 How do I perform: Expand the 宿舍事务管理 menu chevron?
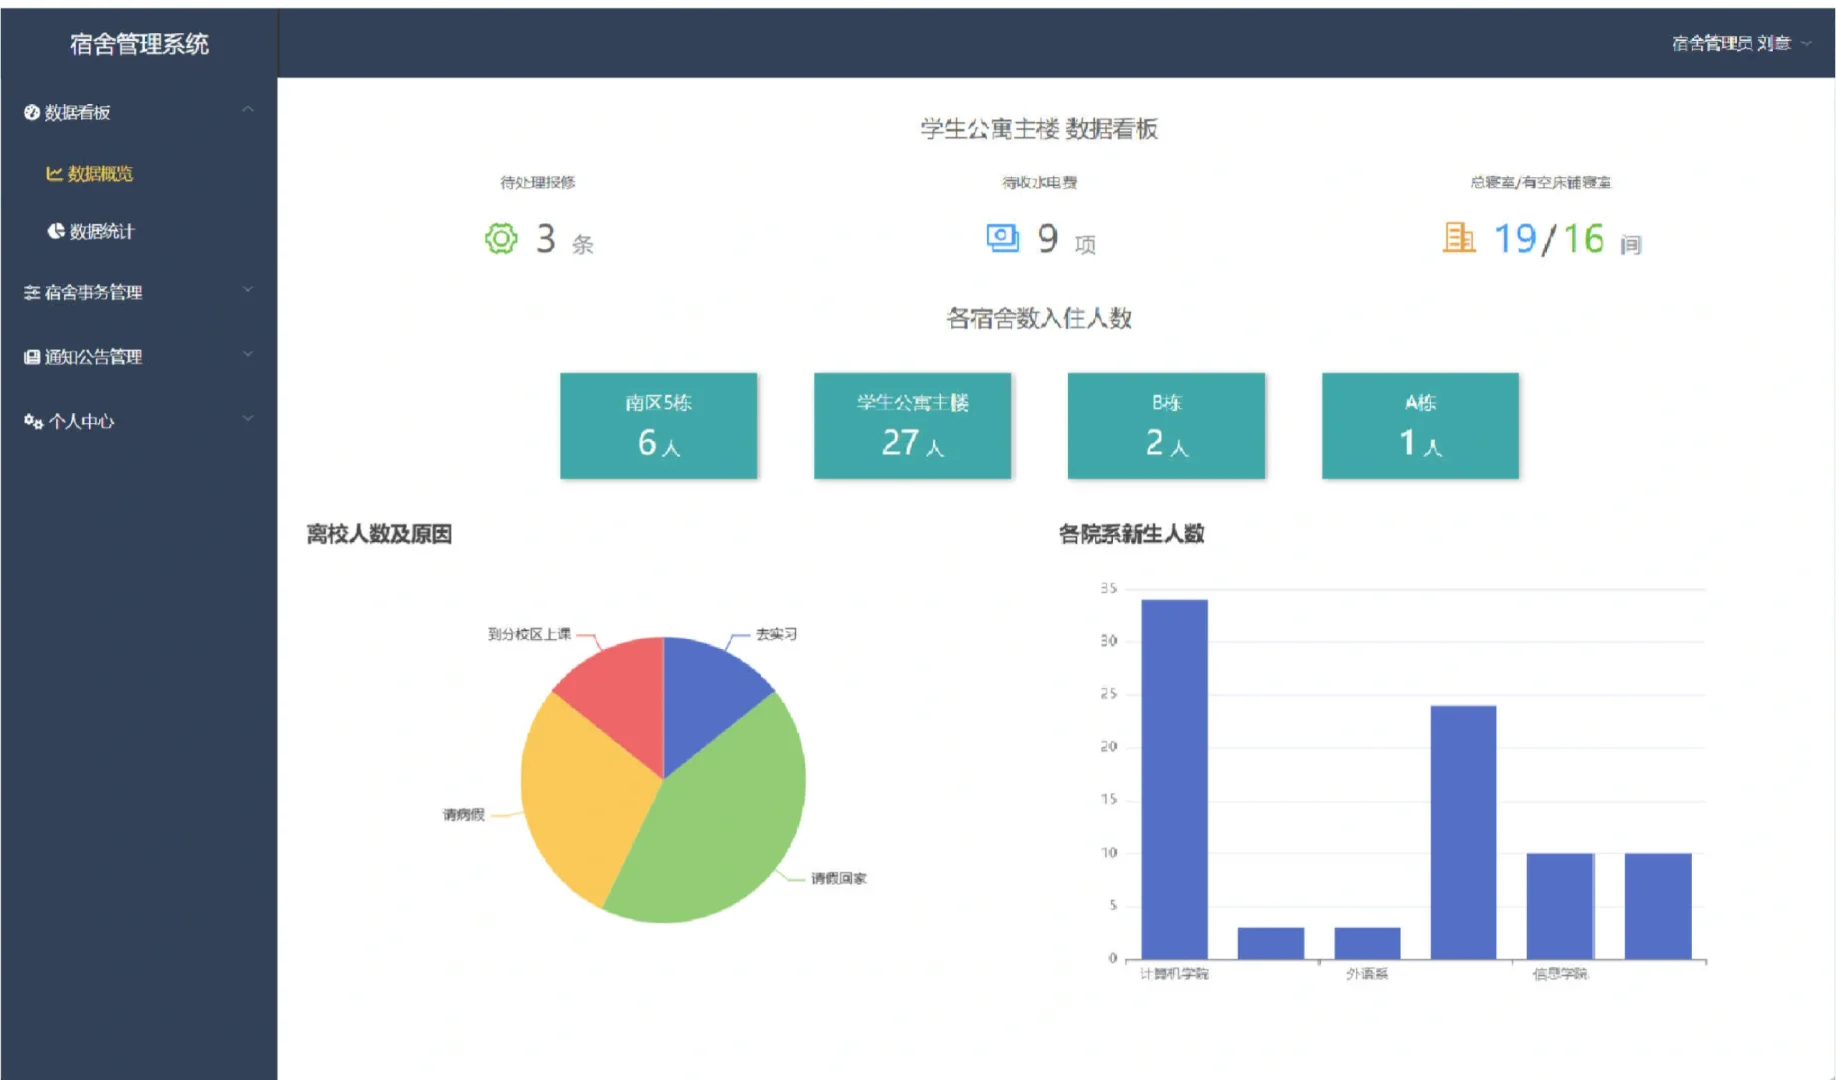[x=248, y=290]
